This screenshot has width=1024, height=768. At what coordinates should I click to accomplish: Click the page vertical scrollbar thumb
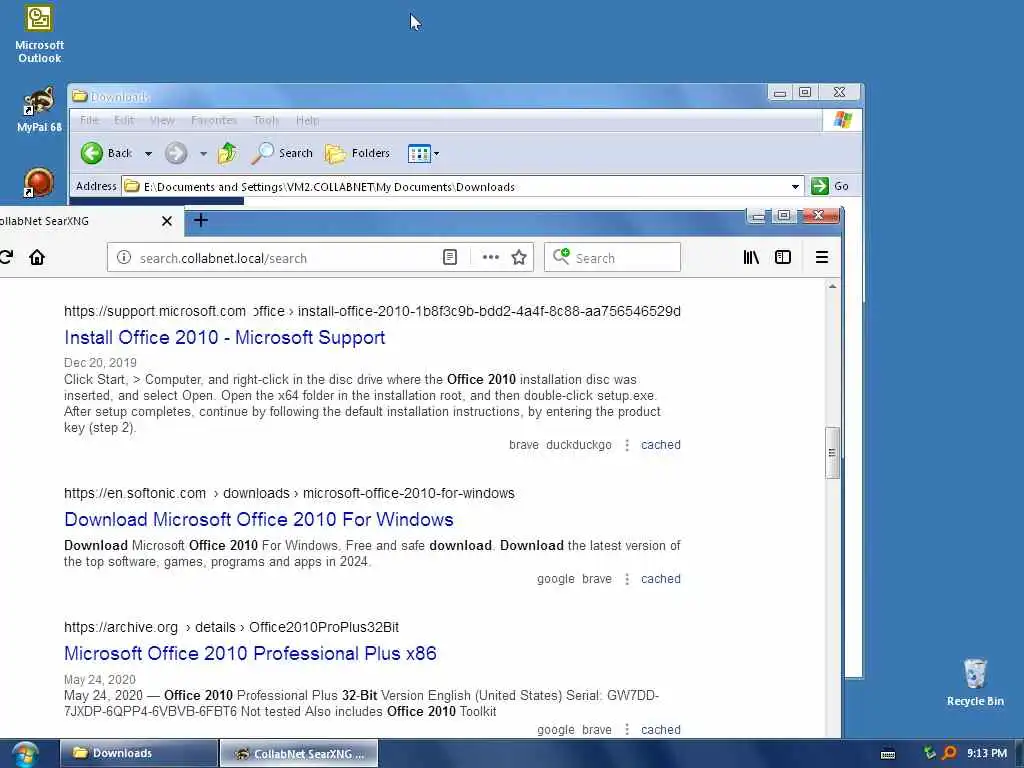pos(832,453)
